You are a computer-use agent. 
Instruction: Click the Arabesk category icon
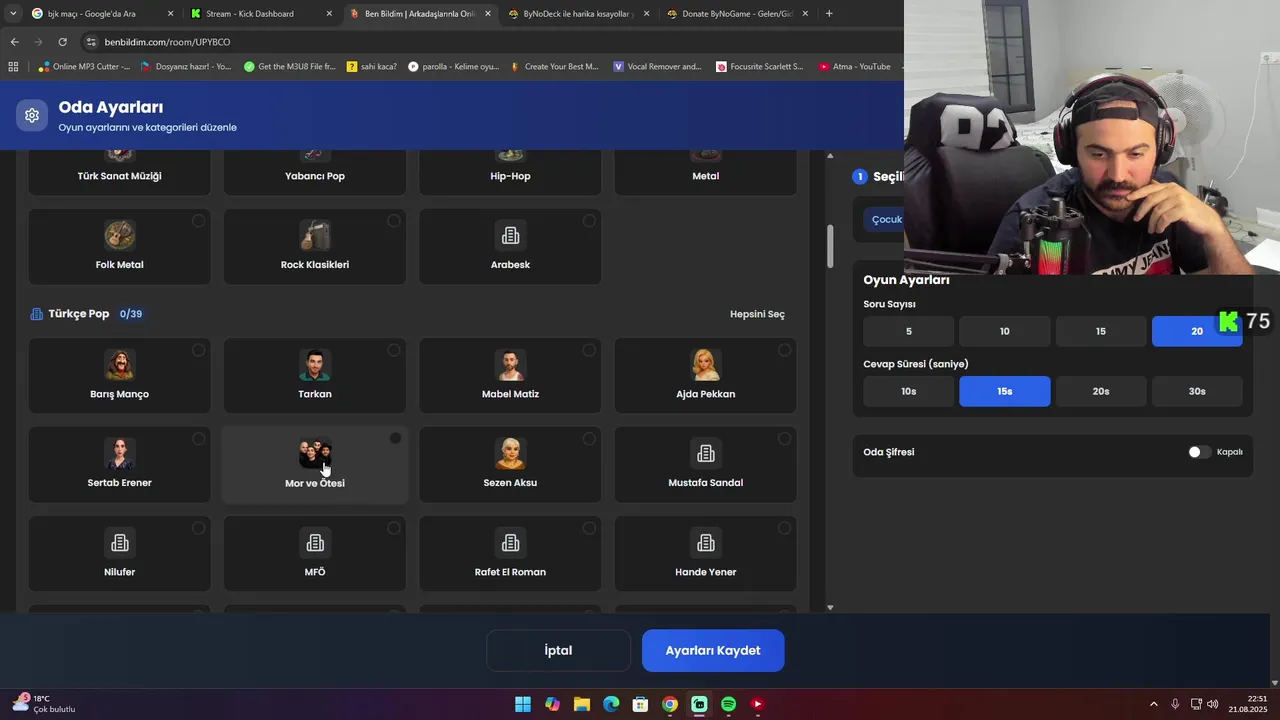coord(510,236)
